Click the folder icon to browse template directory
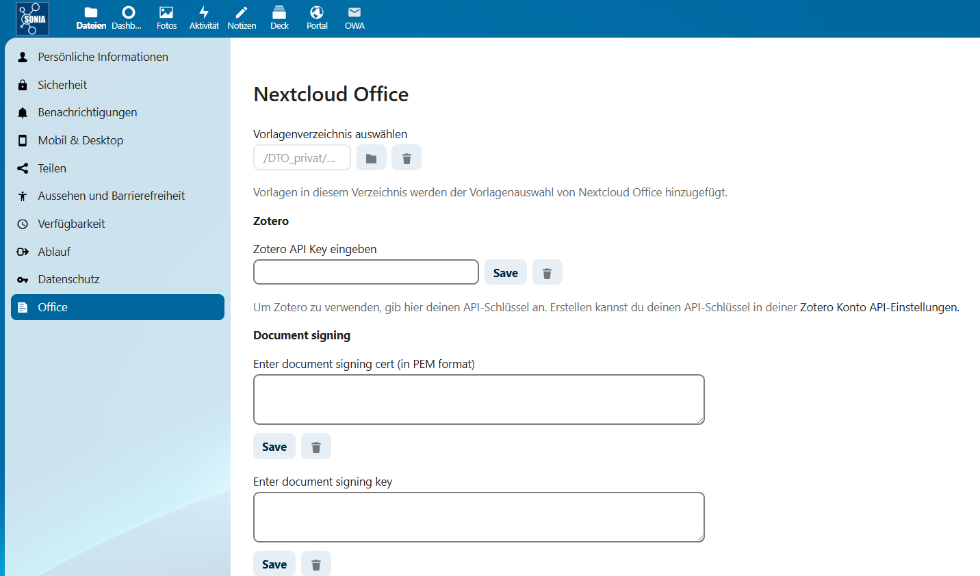The height and width of the screenshot is (576, 980). 371,158
